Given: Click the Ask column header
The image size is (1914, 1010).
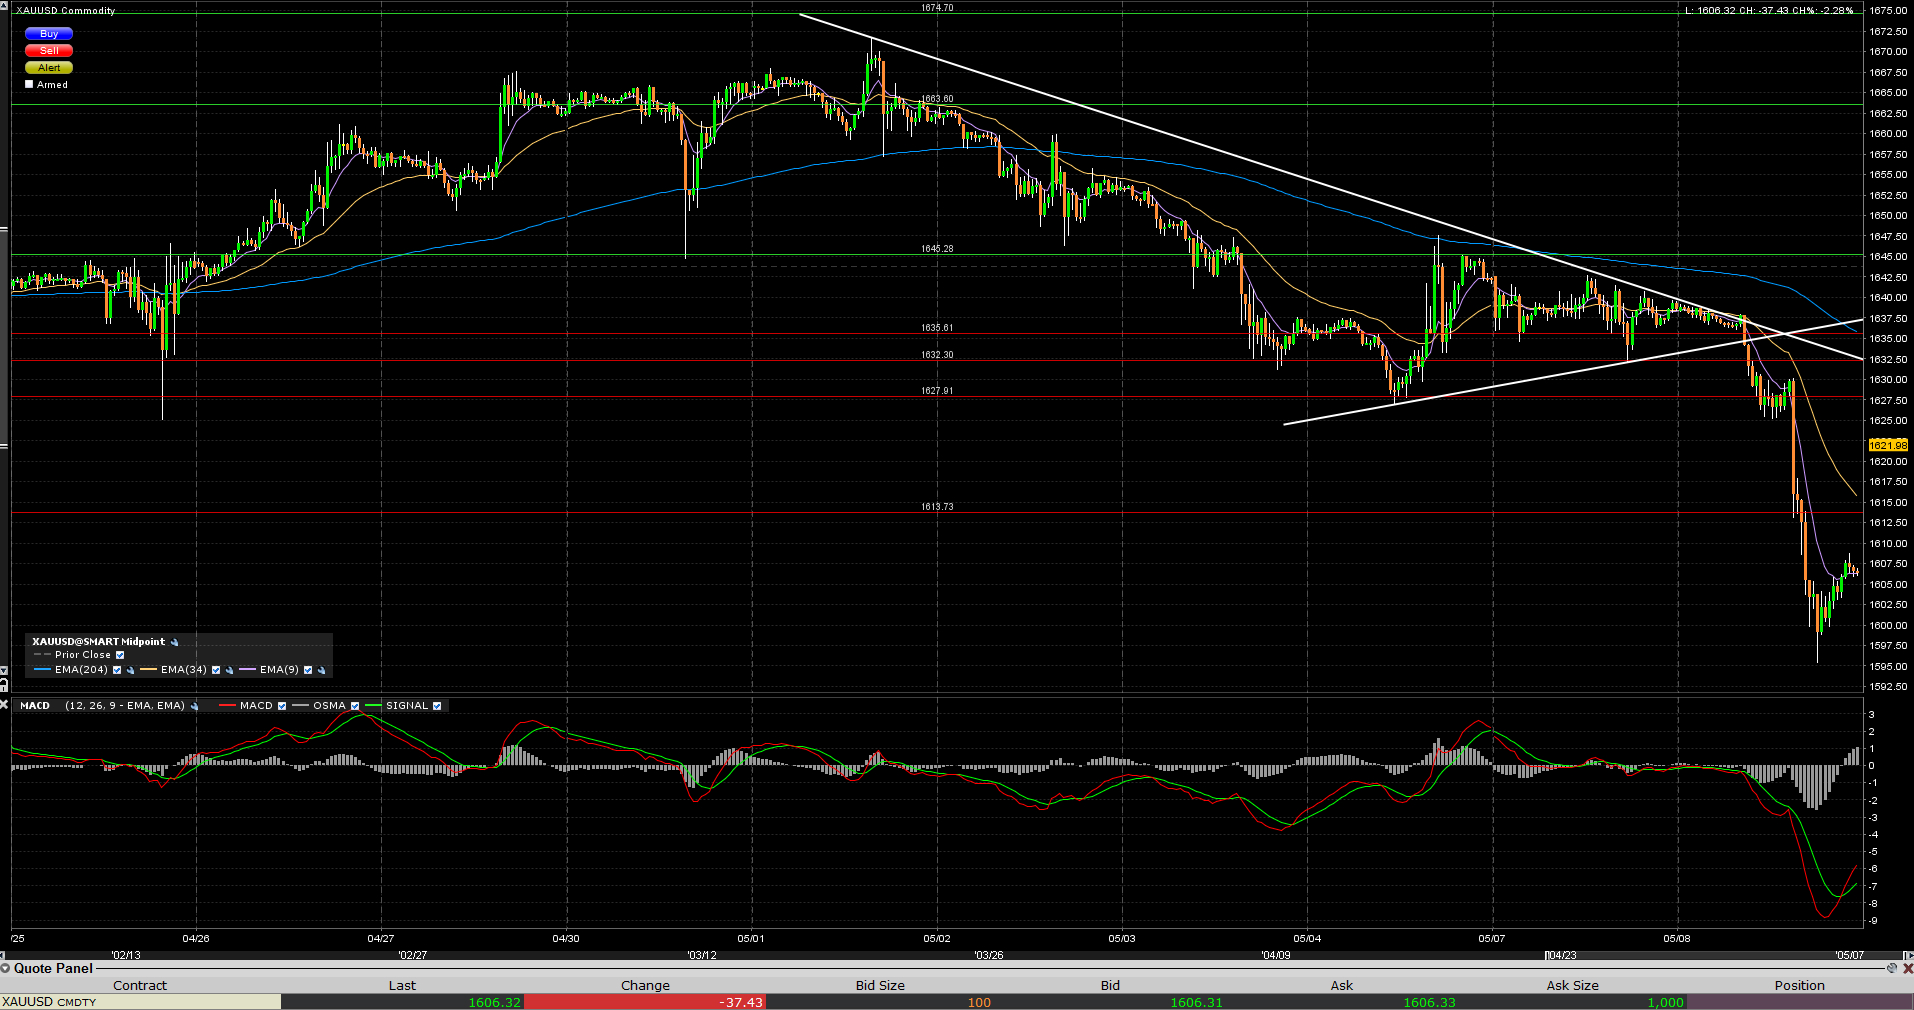Looking at the screenshot, I should click(x=1342, y=985).
